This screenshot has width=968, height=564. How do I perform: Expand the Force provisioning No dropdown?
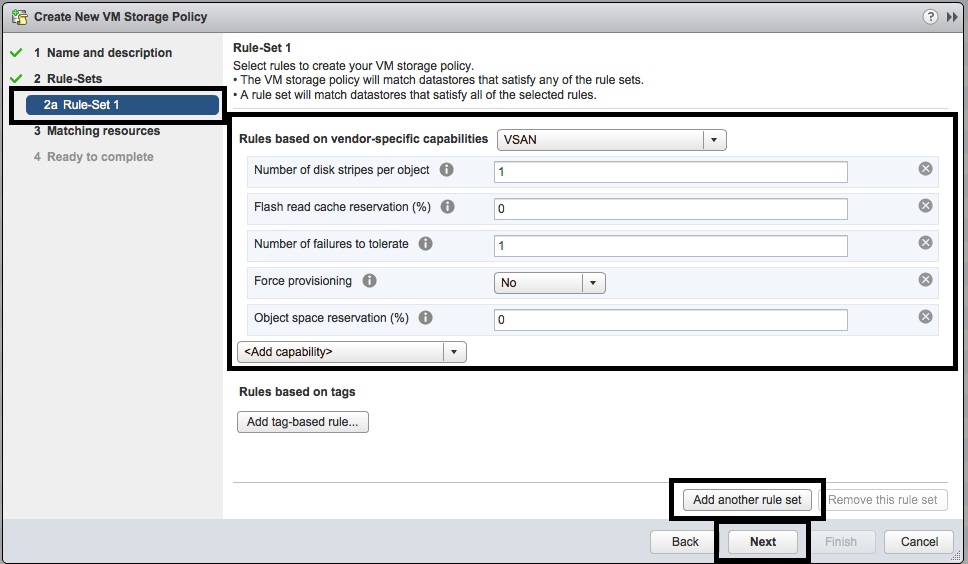[x=593, y=283]
